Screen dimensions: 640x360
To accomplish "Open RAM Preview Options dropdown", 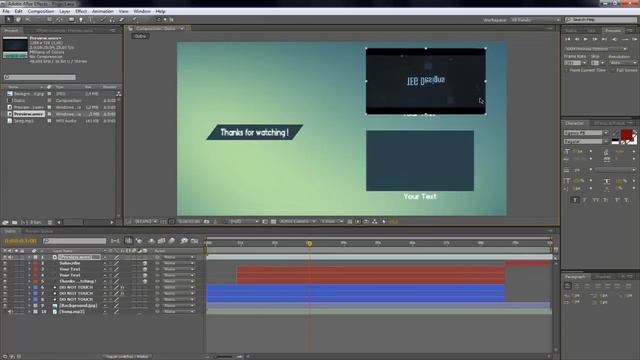I will (596, 49).
